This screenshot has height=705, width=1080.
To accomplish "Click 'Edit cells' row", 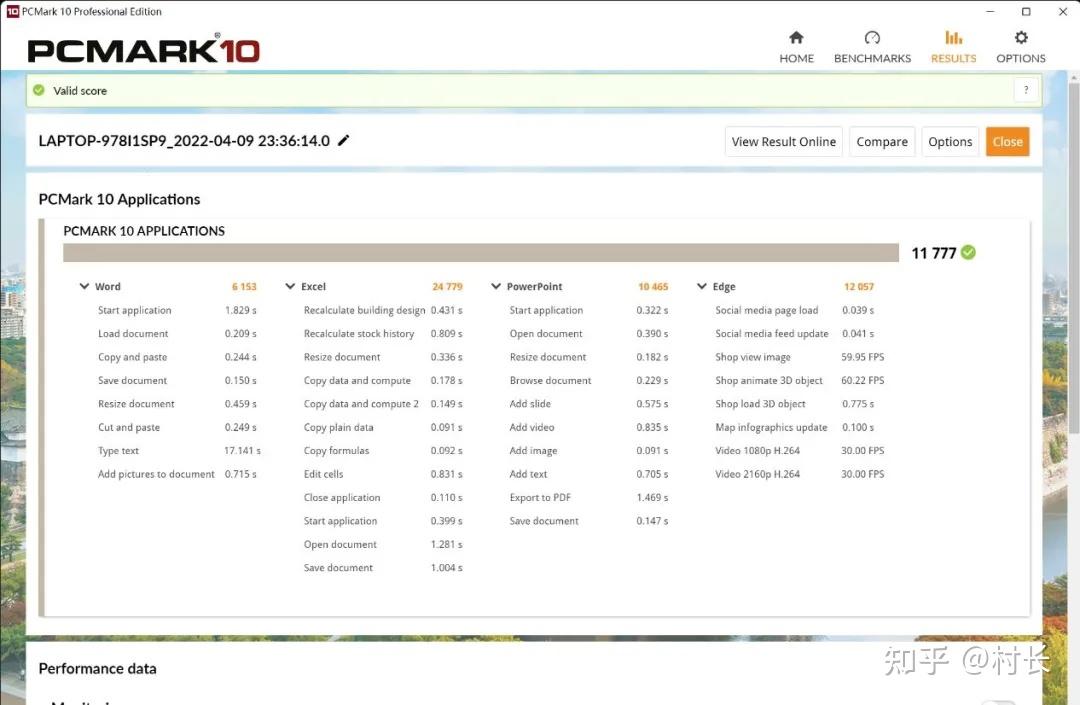I will coord(383,474).
